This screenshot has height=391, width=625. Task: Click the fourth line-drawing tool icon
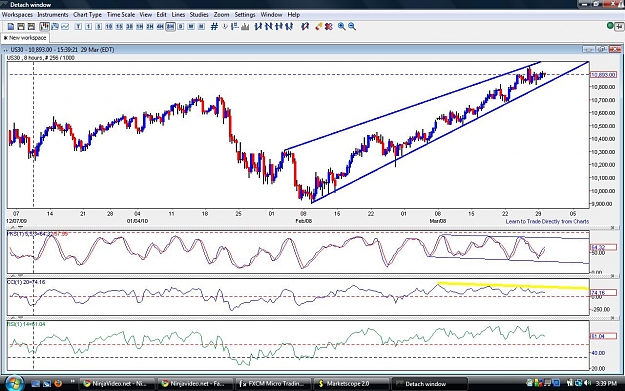289,27
